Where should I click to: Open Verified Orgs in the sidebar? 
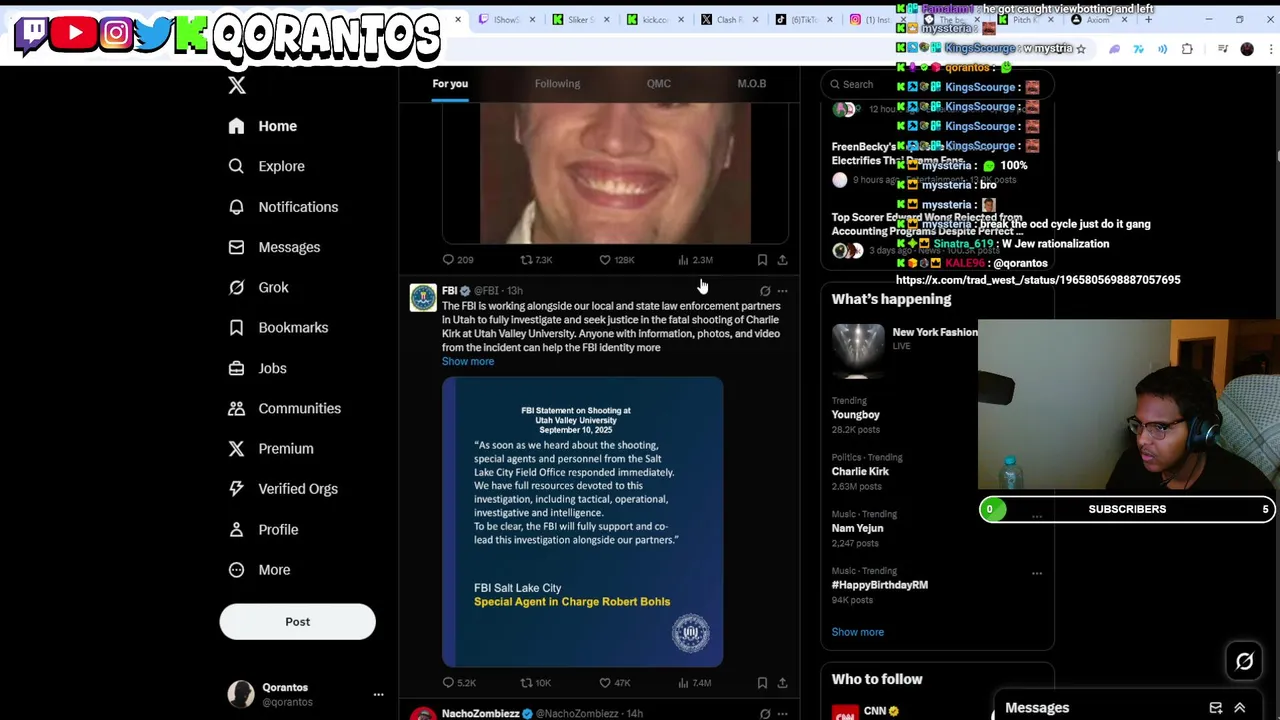click(282, 489)
